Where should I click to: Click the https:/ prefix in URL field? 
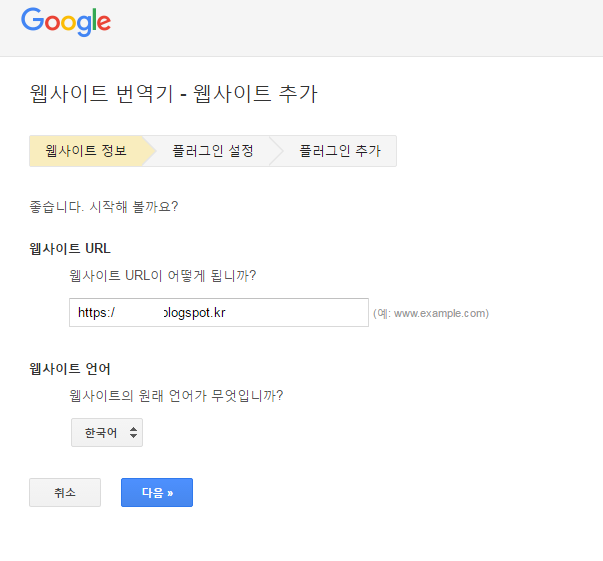(97, 312)
